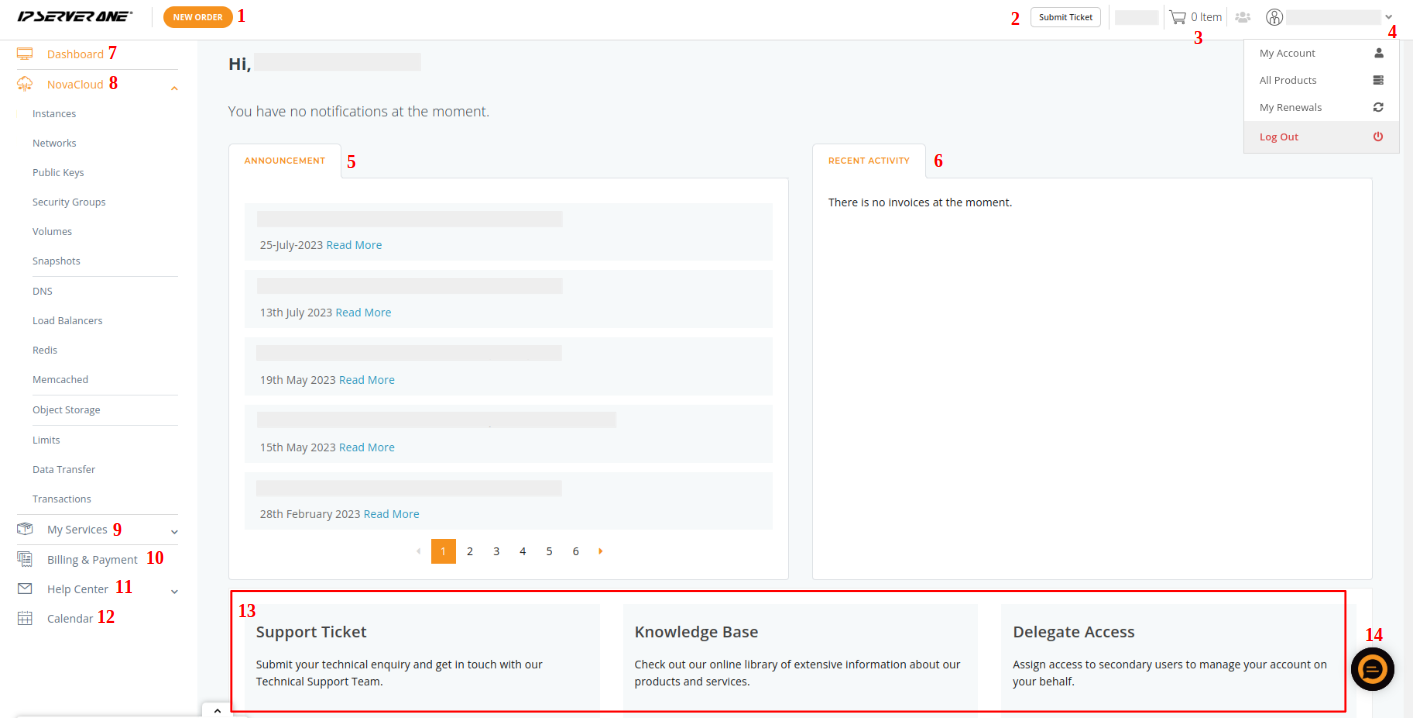Click the Billing & Payment icon

click(25, 559)
